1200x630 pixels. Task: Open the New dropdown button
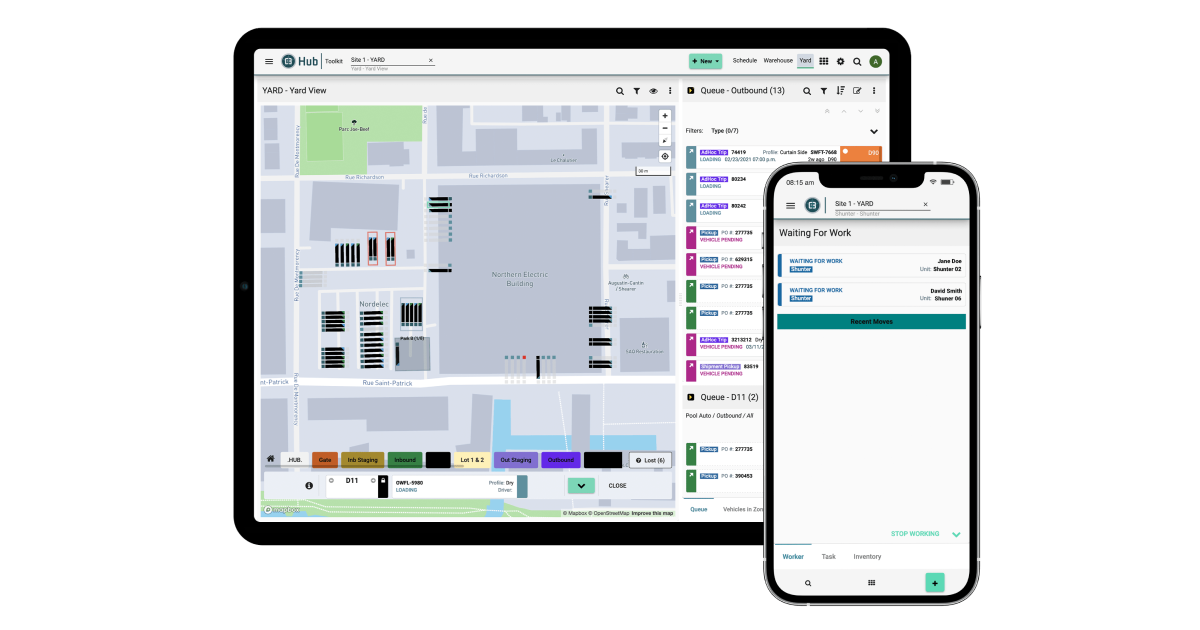click(705, 61)
